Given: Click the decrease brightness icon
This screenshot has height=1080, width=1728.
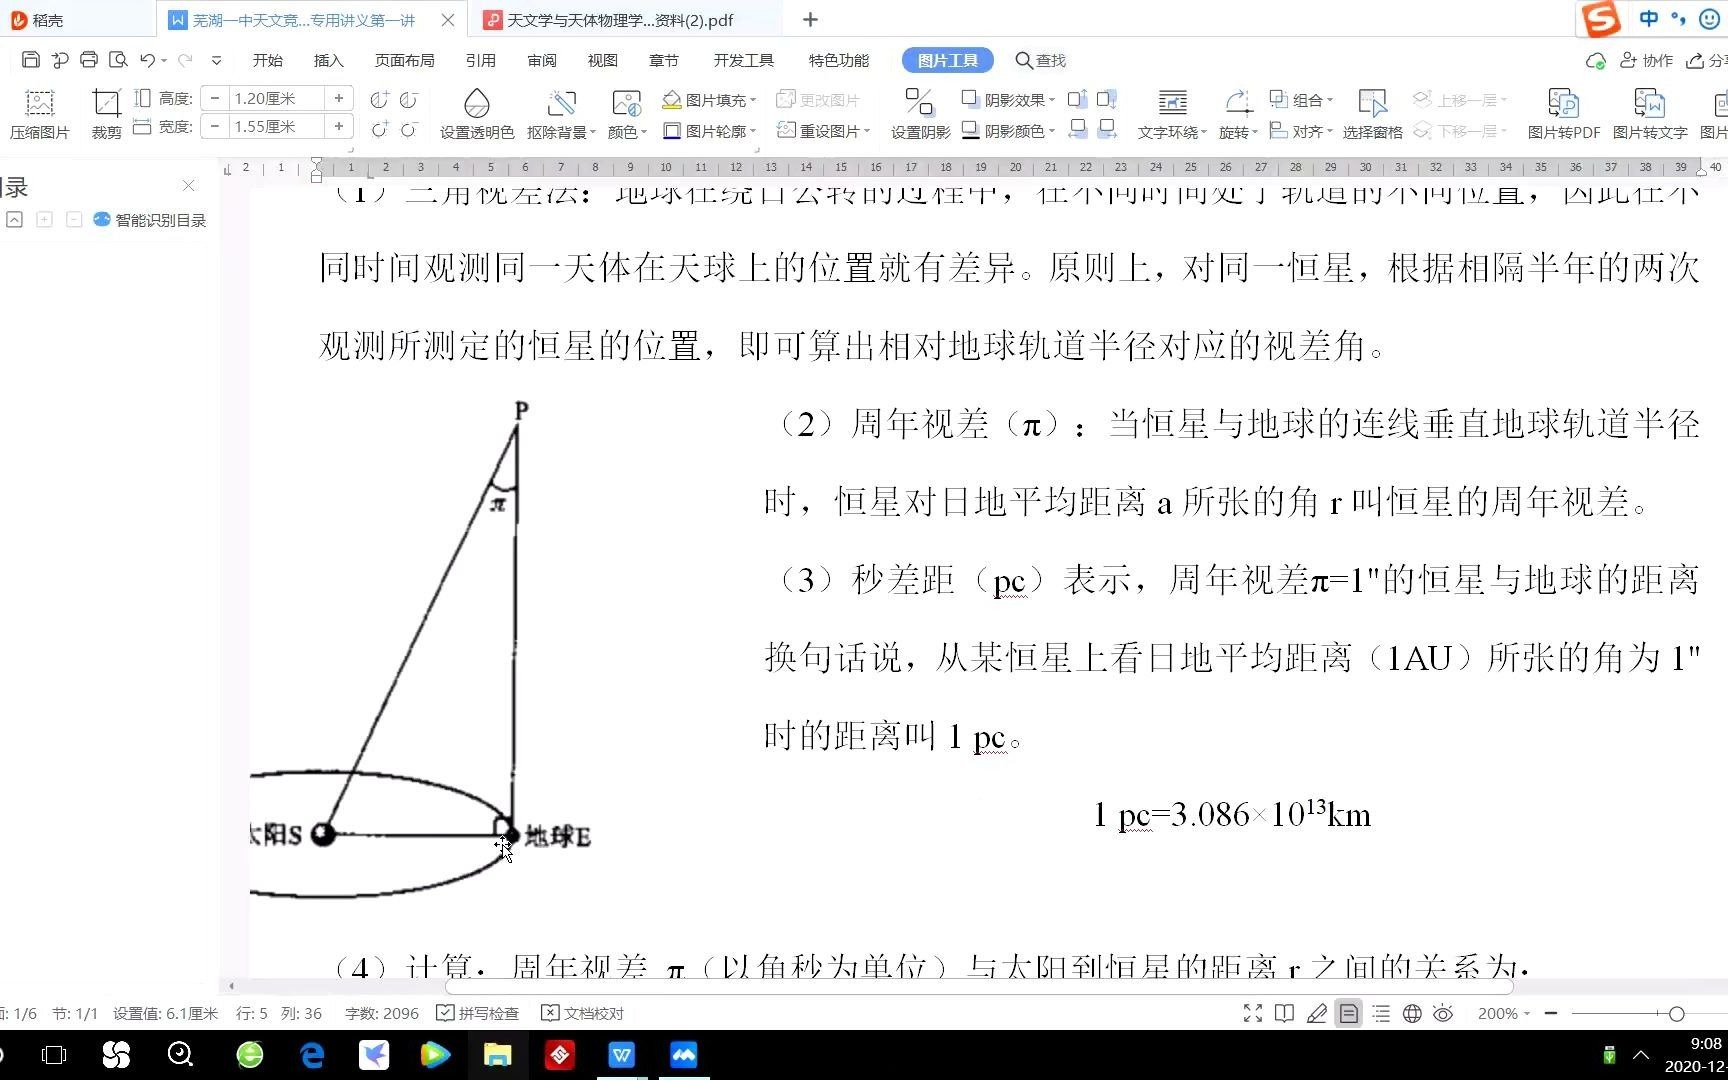Looking at the screenshot, I should point(409,130).
